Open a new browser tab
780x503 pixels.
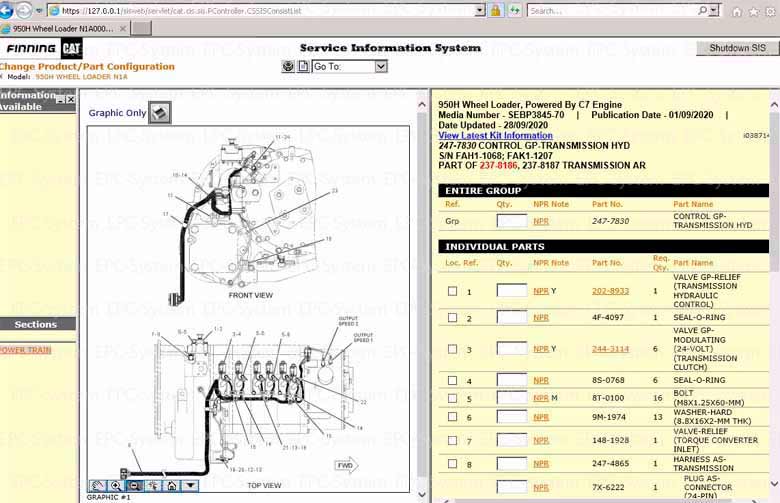(141, 28)
